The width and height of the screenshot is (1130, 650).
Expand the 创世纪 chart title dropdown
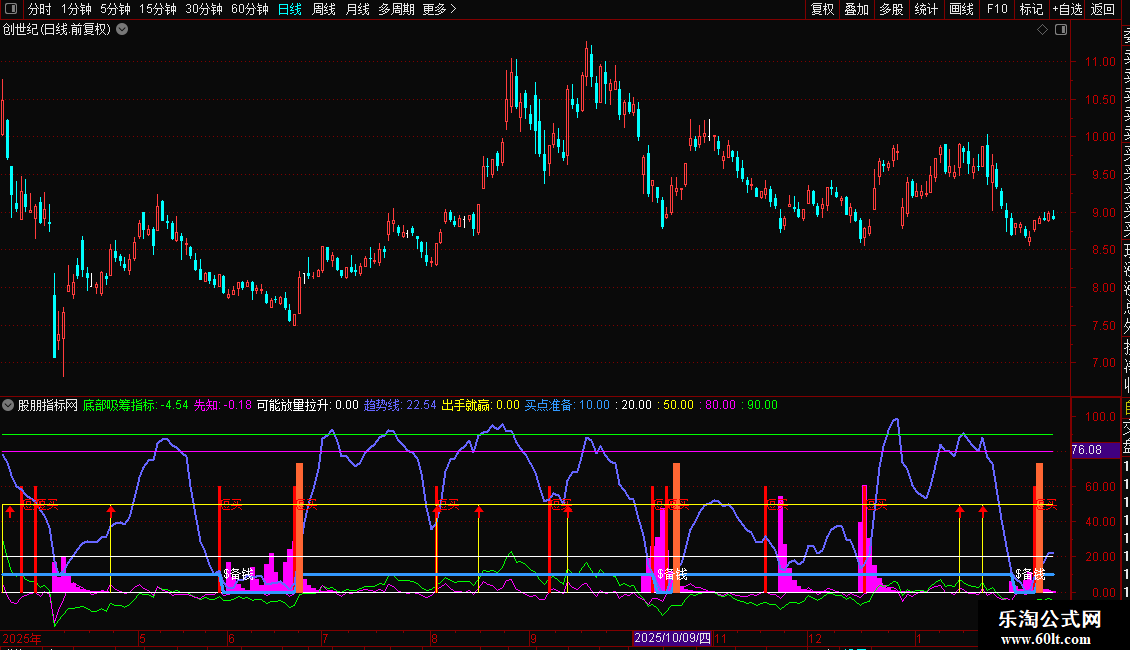[x=122, y=29]
